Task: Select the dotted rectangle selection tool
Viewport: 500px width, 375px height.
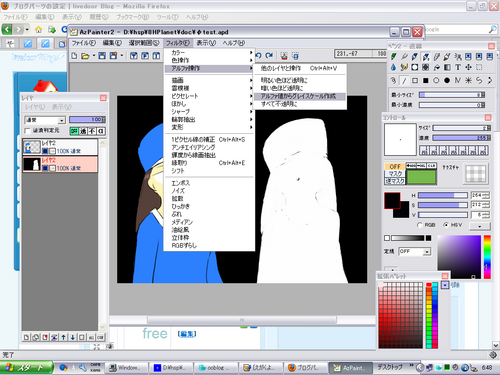Action: [479, 68]
